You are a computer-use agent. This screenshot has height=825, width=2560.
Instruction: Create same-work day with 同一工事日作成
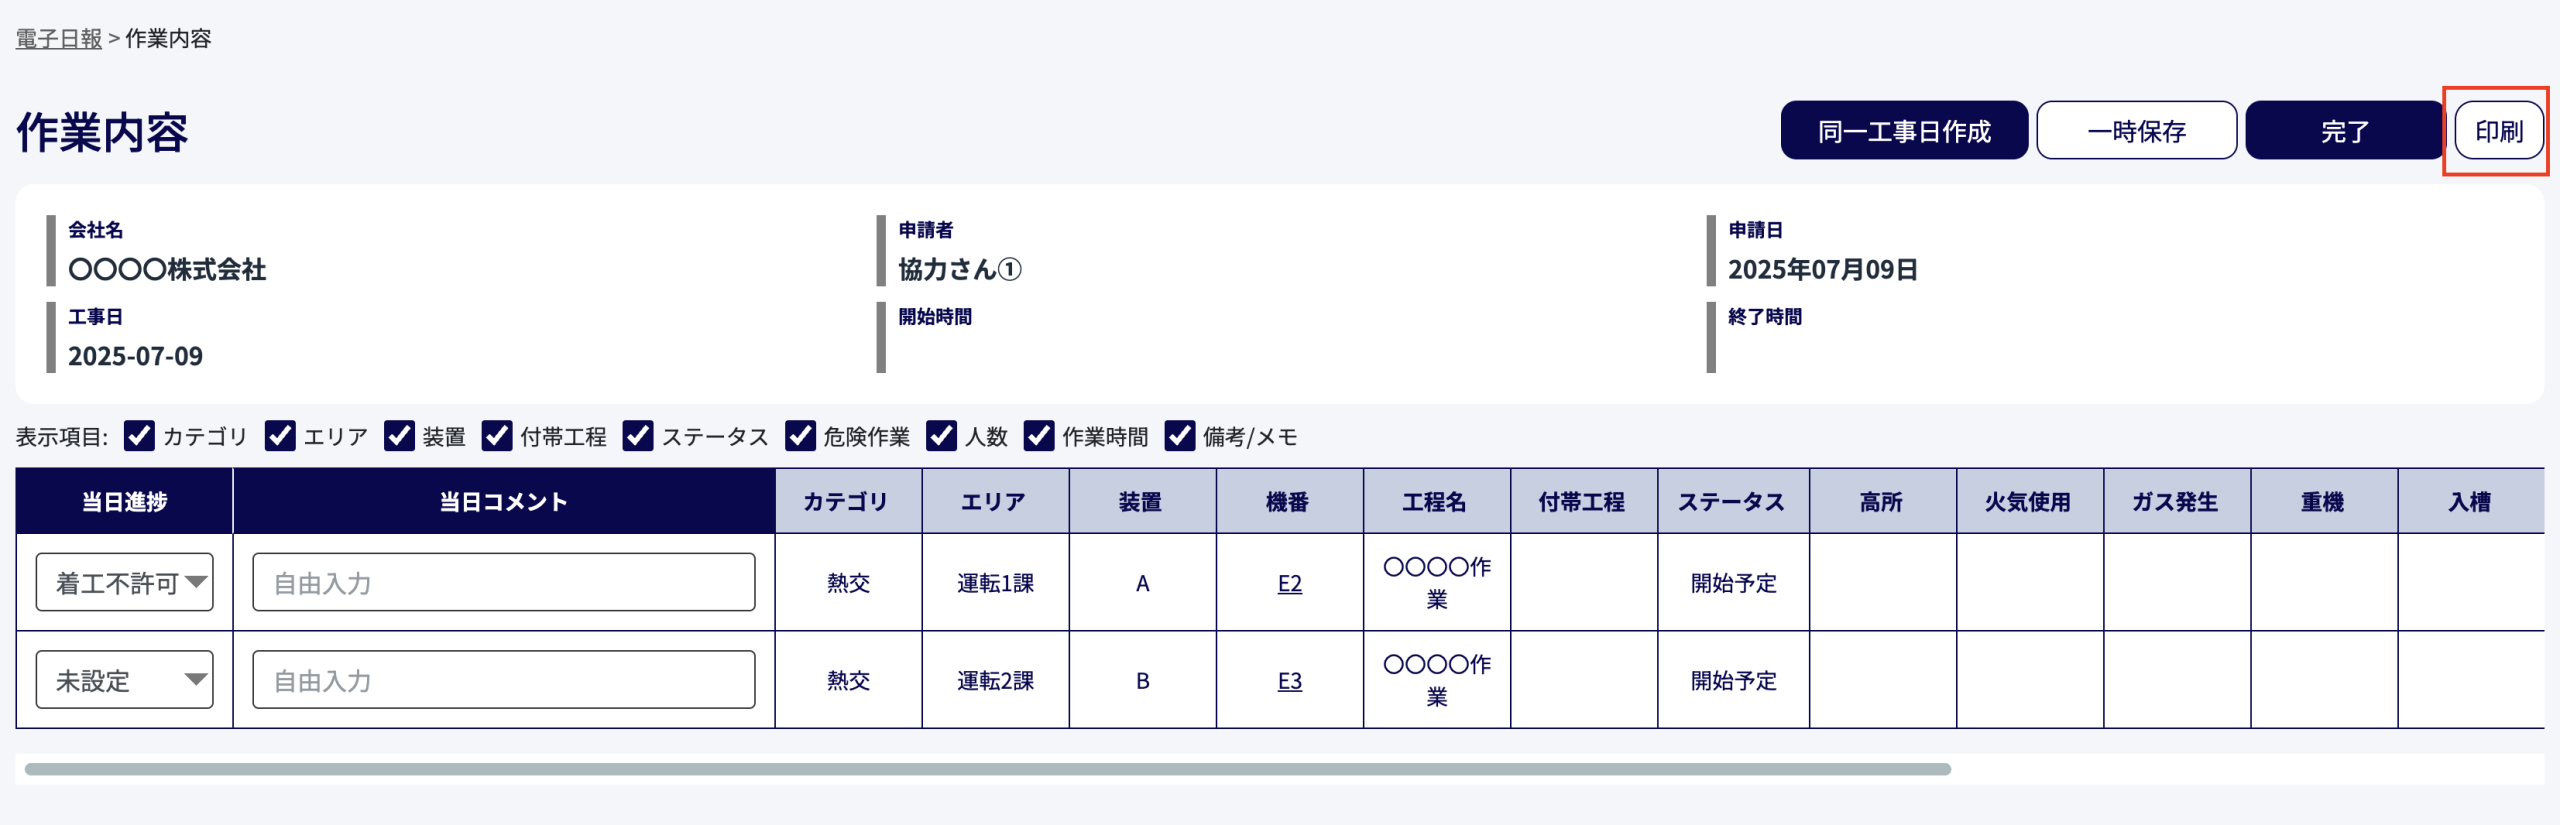click(x=1904, y=131)
